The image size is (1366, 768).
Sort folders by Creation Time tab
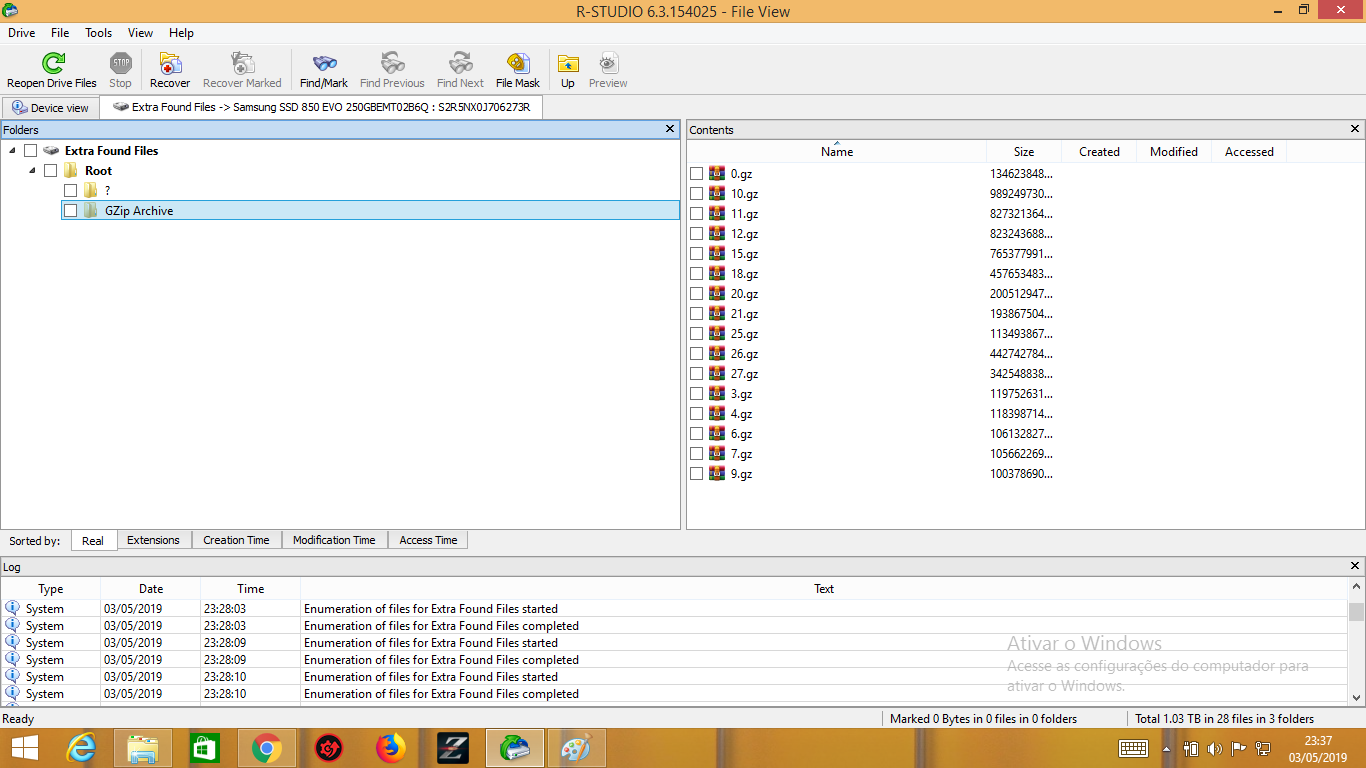point(236,540)
